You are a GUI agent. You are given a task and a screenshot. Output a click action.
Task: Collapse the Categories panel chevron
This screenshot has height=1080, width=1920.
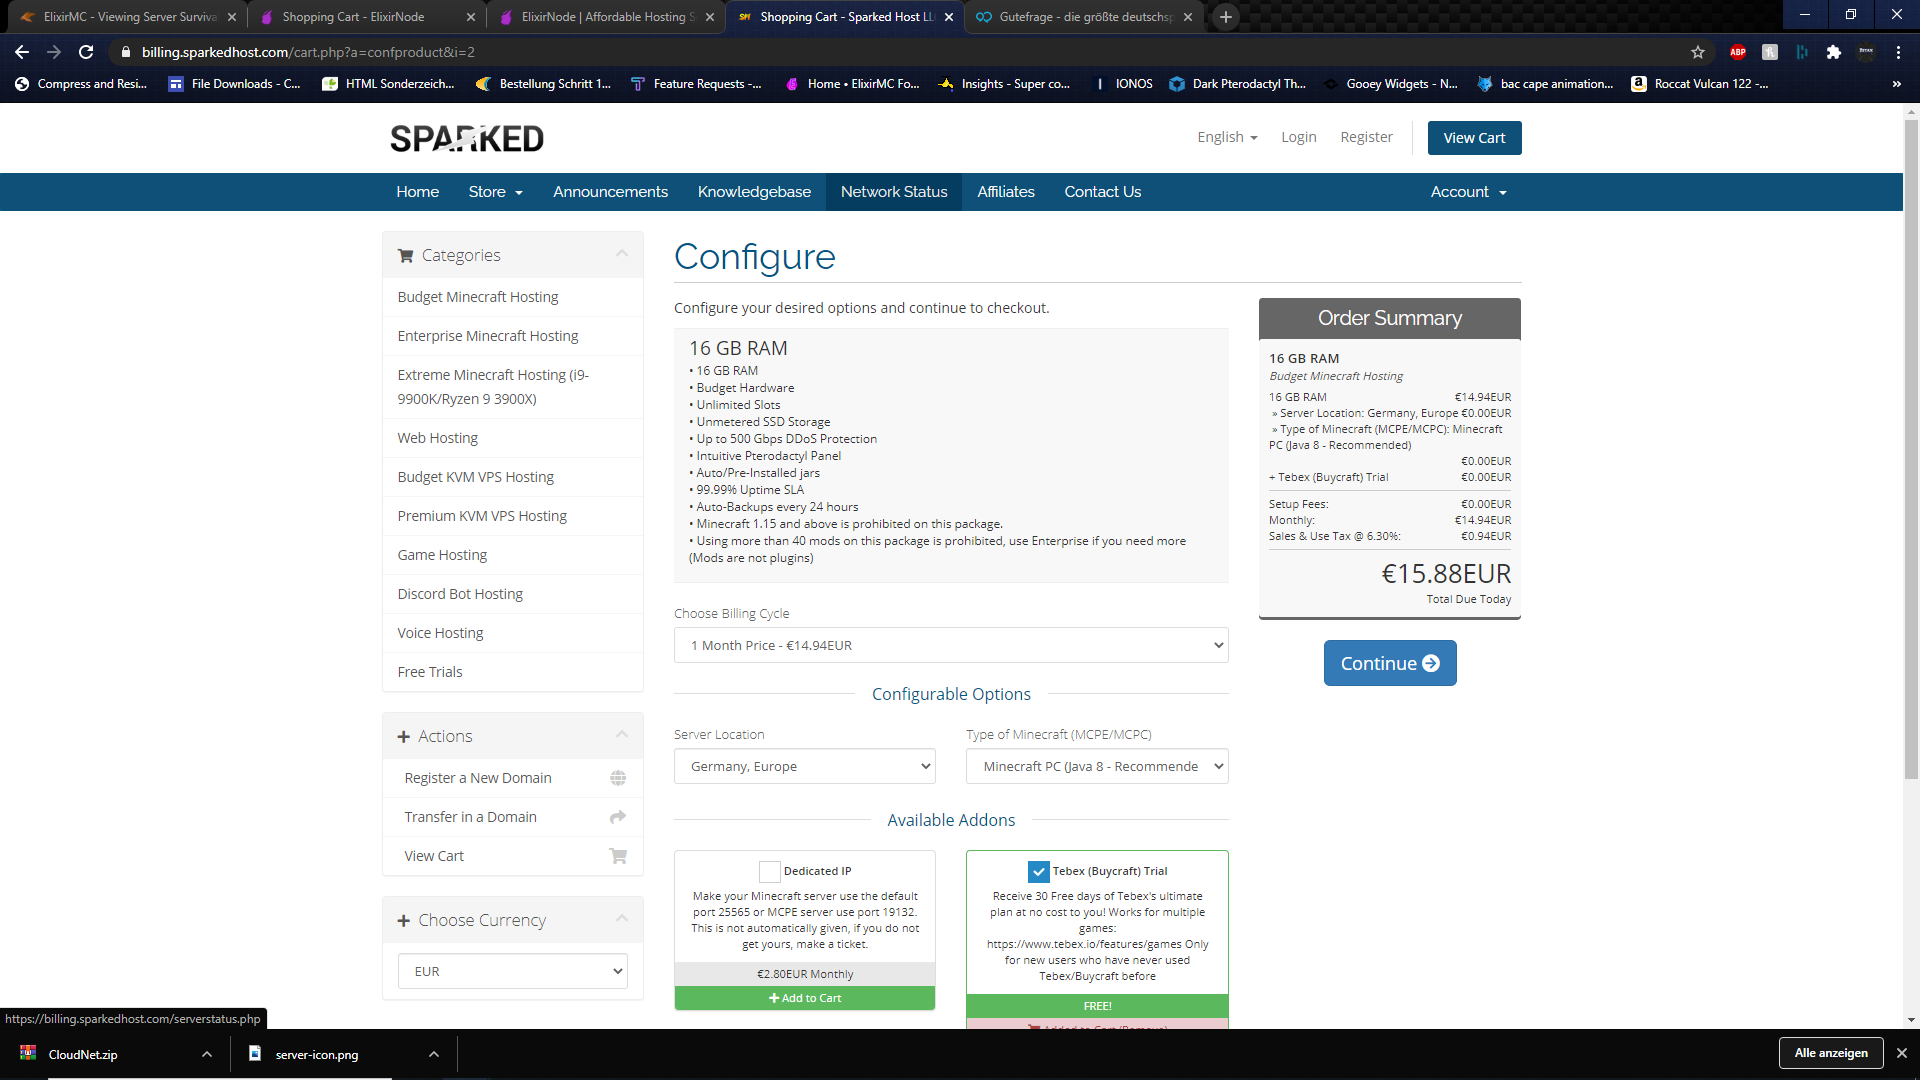[x=622, y=254]
